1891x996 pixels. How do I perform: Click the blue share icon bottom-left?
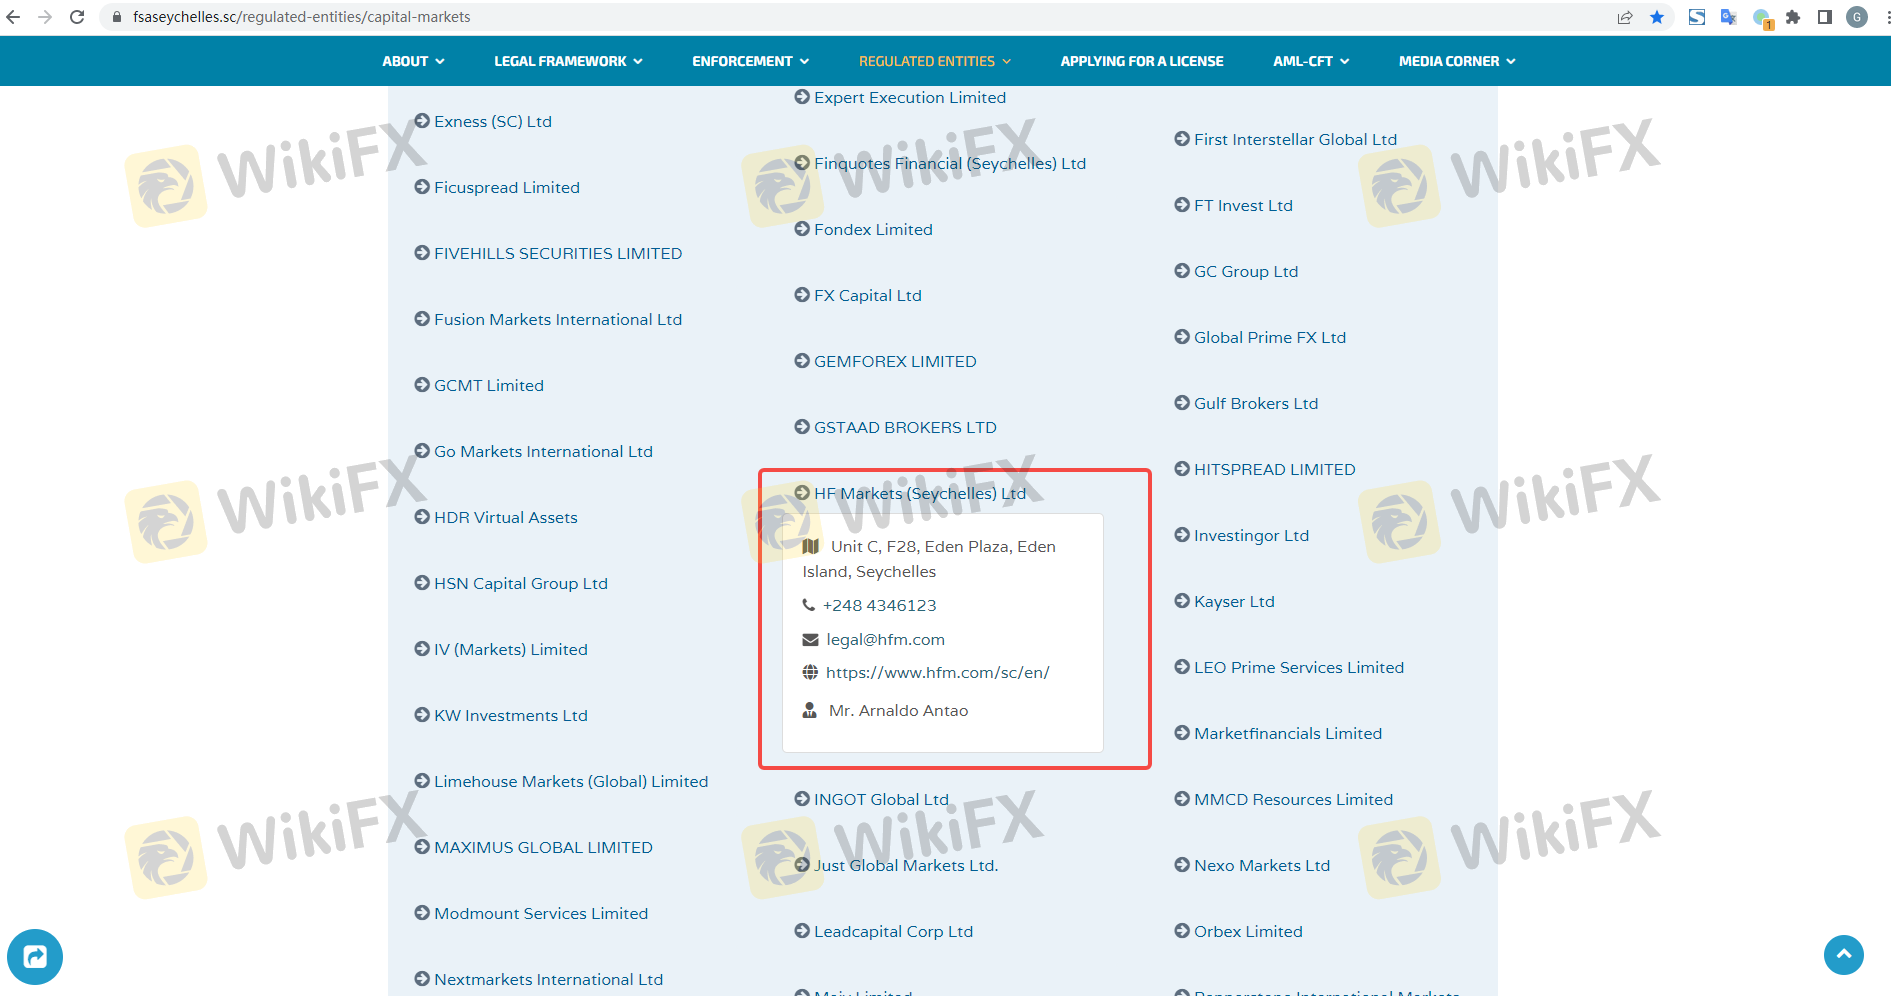tap(35, 957)
